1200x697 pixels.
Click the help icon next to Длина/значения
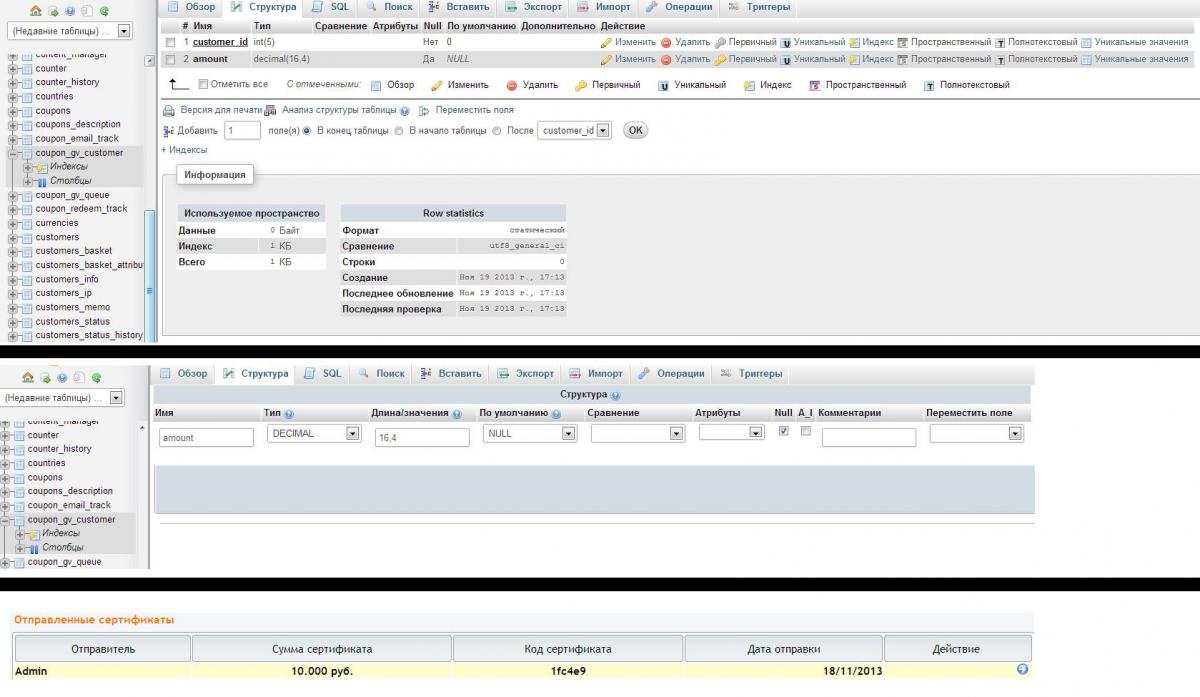pyautogui.click(x=457, y=414)
